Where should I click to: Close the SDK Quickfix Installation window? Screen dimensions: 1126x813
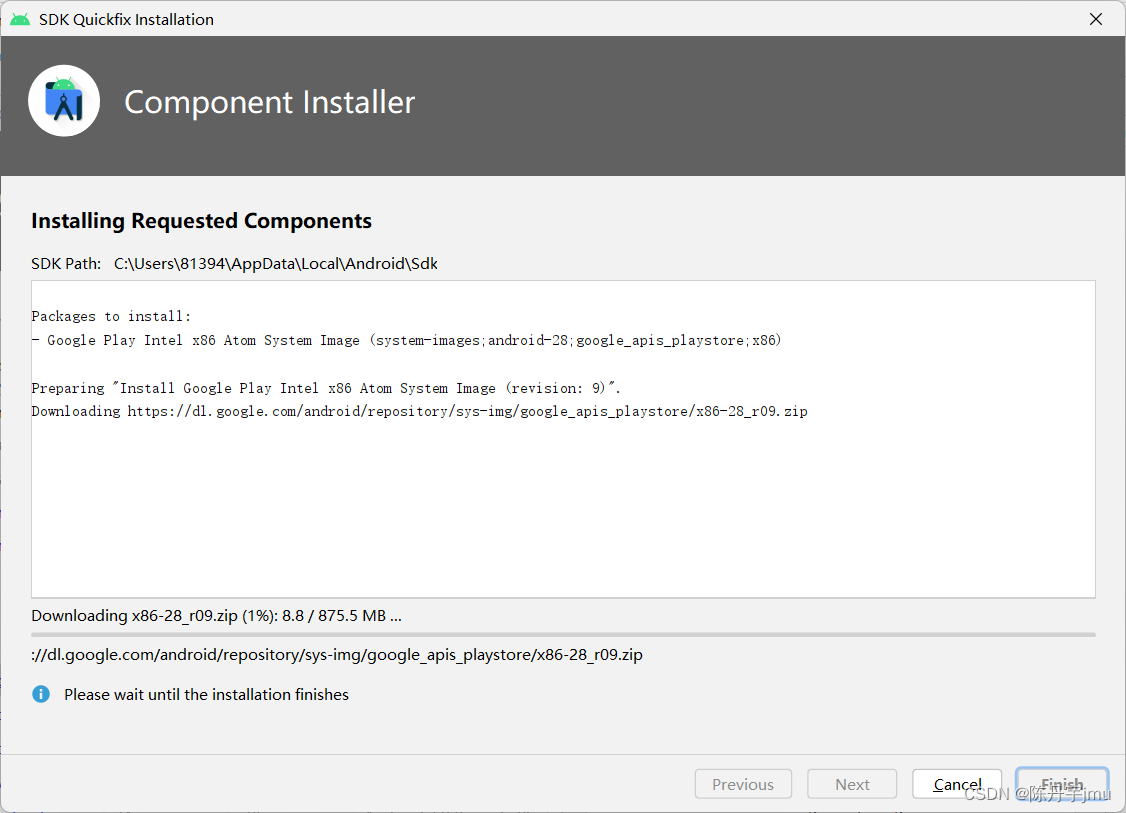(x=1096, y=19)
